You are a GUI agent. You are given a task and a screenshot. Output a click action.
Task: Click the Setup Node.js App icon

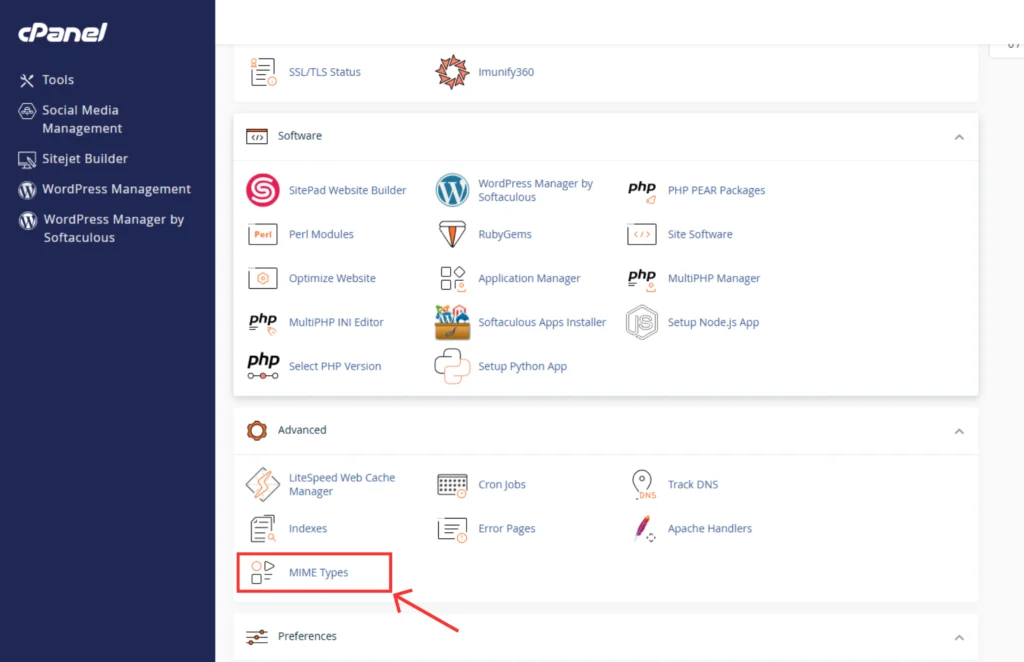click(x=641, y=322)
